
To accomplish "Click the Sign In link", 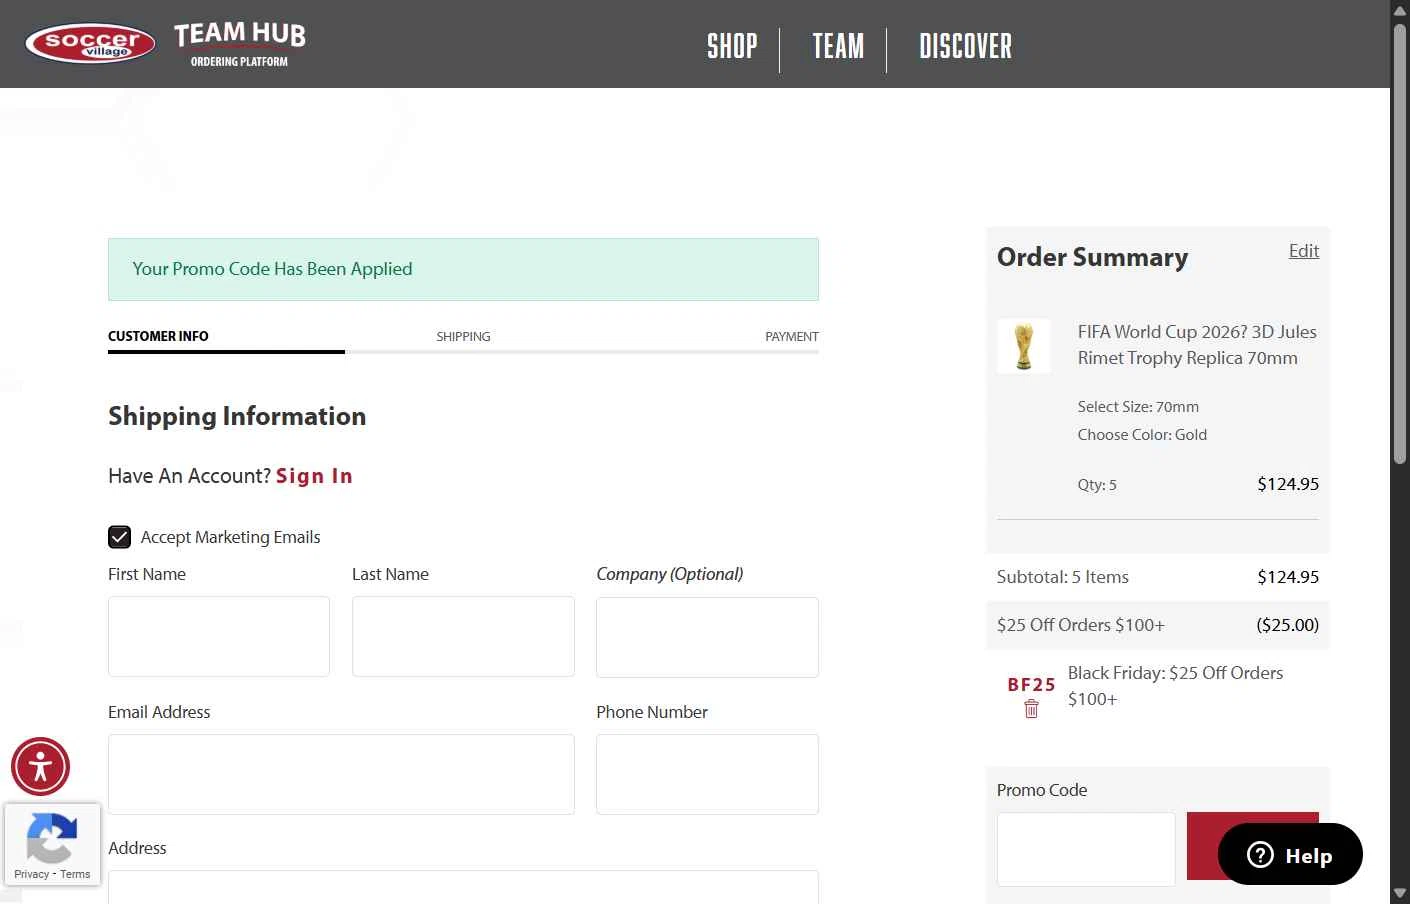I will (x=314, y=476).
